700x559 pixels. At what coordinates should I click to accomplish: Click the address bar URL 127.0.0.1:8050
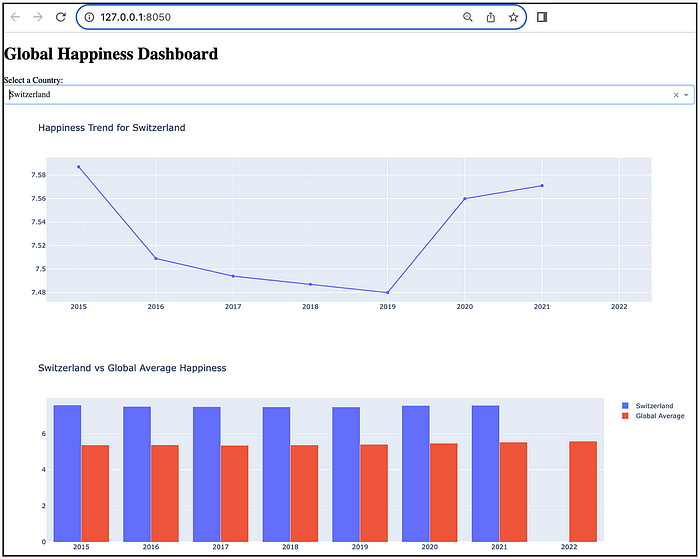135,17
